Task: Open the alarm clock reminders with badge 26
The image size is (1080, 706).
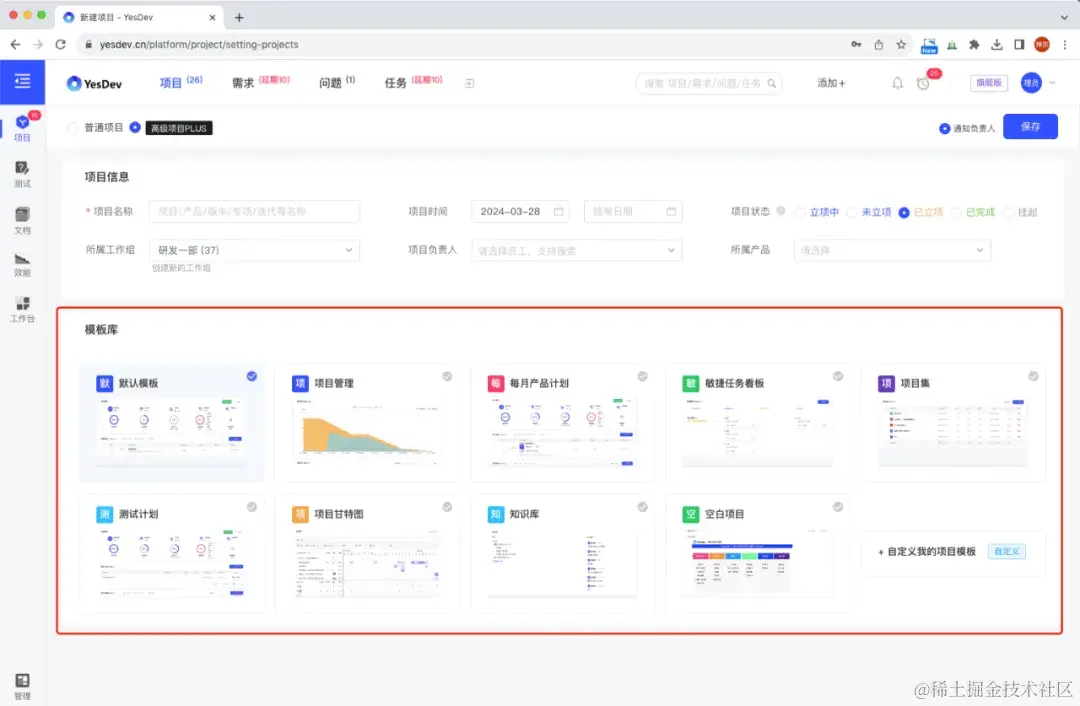Action: coord(923,83)
